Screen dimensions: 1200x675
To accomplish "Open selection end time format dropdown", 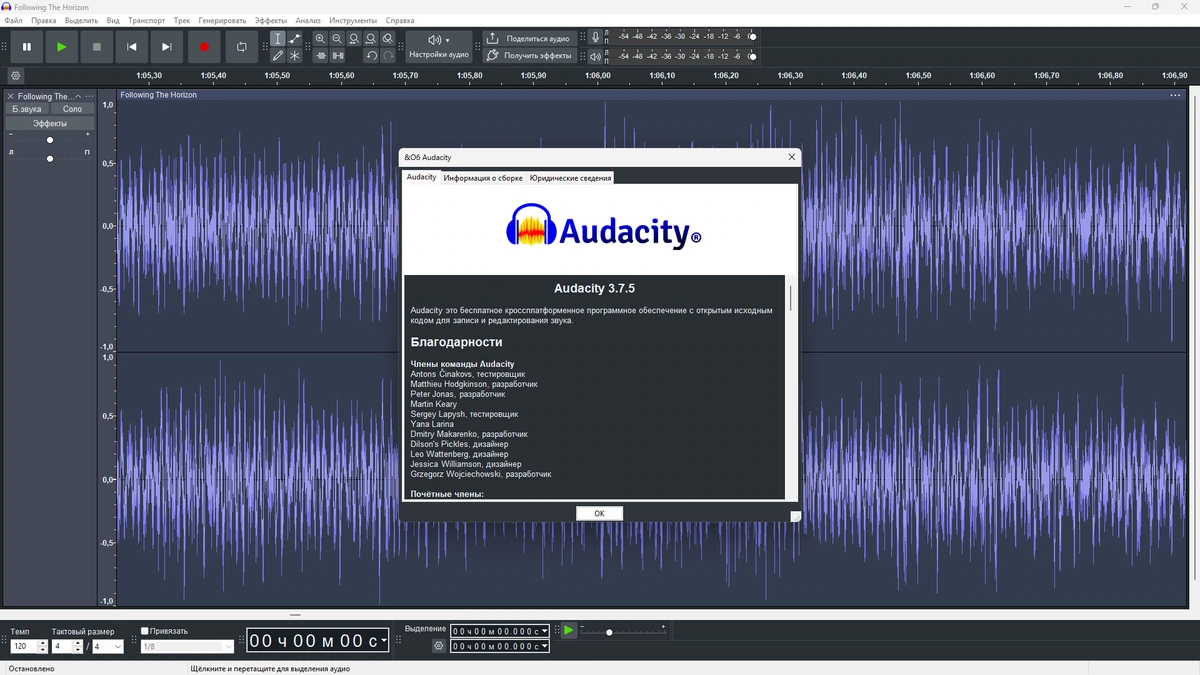I will point(545,647).
